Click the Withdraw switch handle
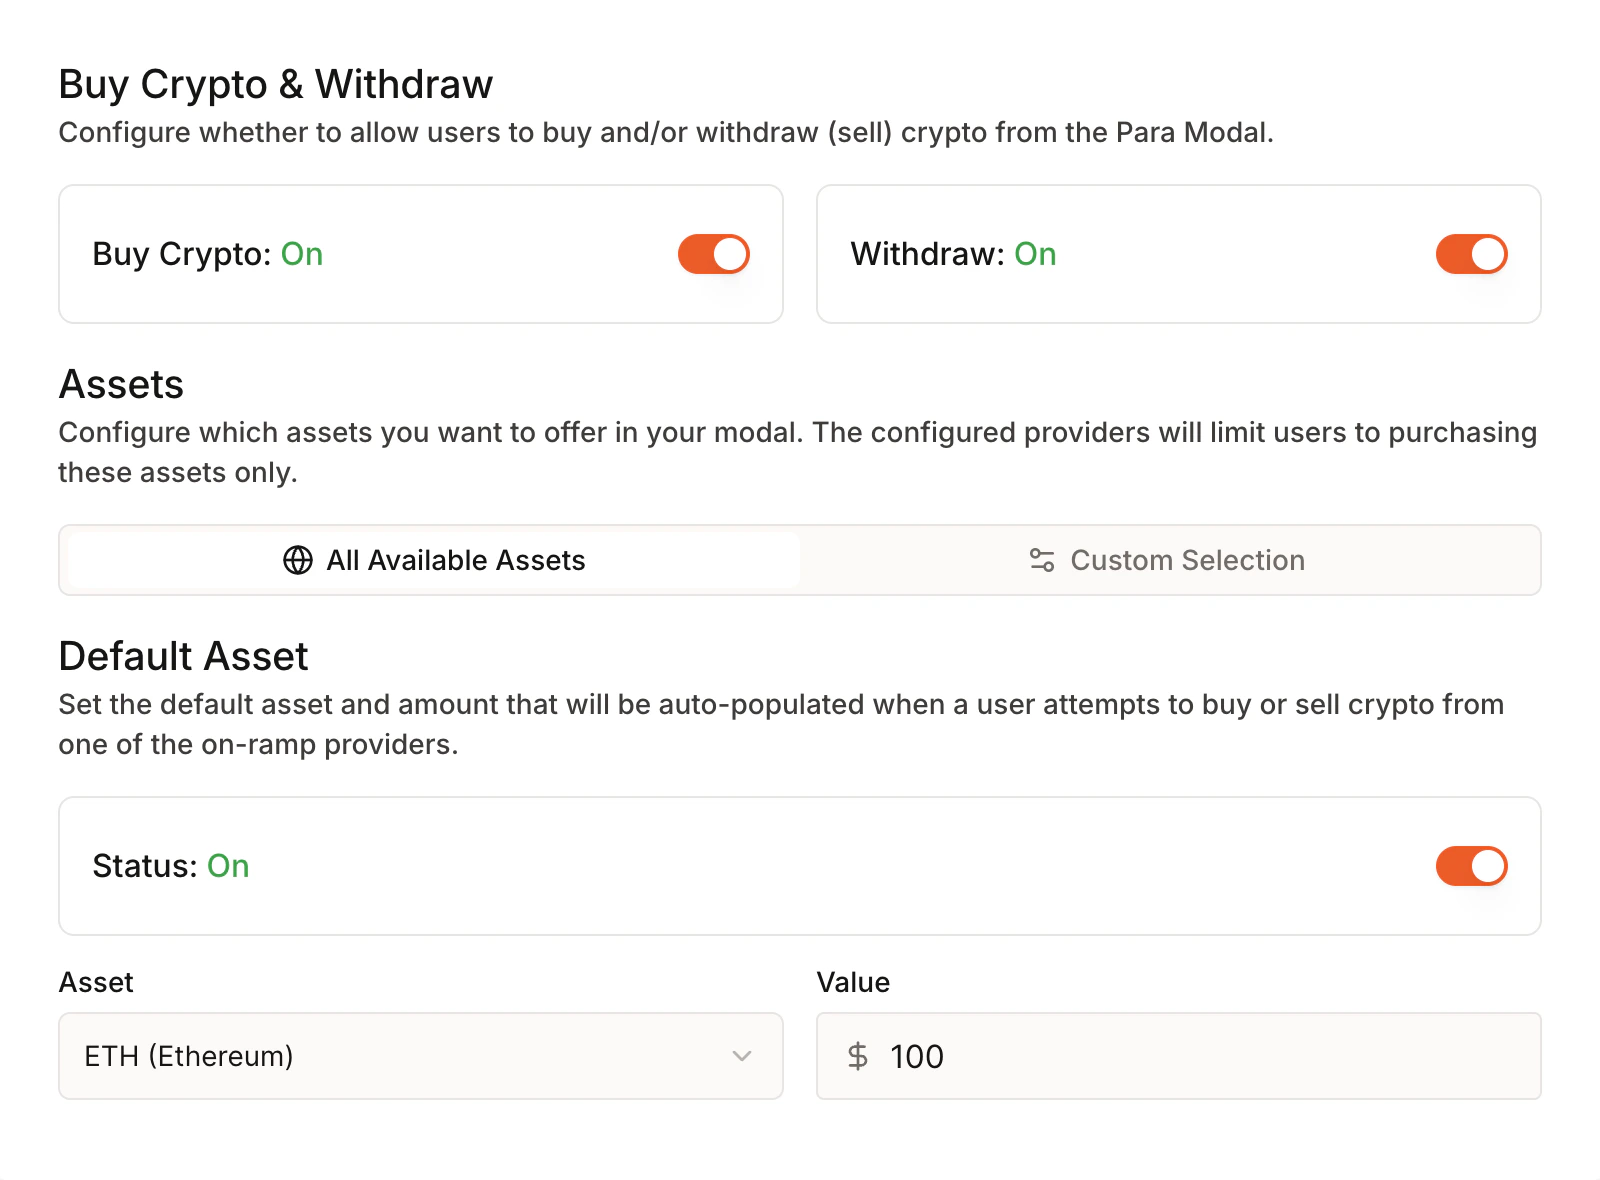The height and width of the screenshot is (1180, 1600). coord(1488,253)
